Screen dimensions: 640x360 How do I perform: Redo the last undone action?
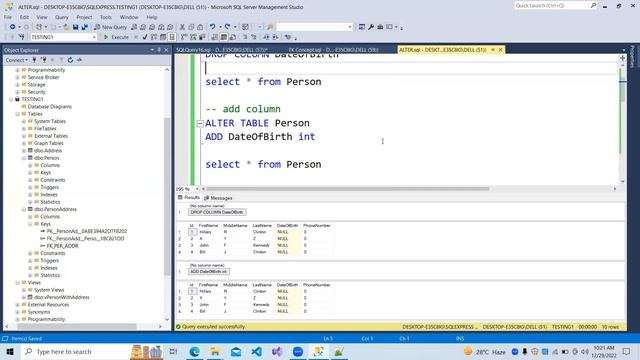pyautogui.click(x=228, y=27)
